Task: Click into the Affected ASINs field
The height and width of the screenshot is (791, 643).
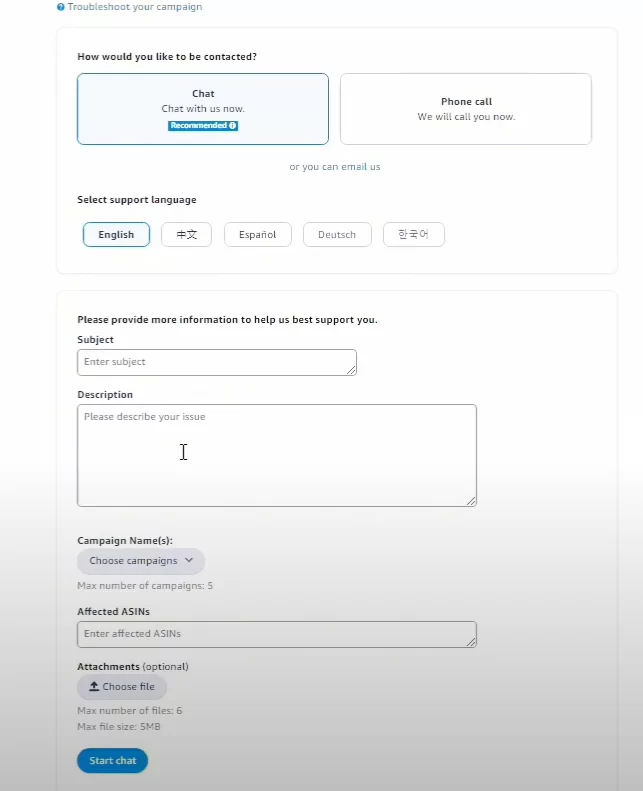Action: (277, 634)
